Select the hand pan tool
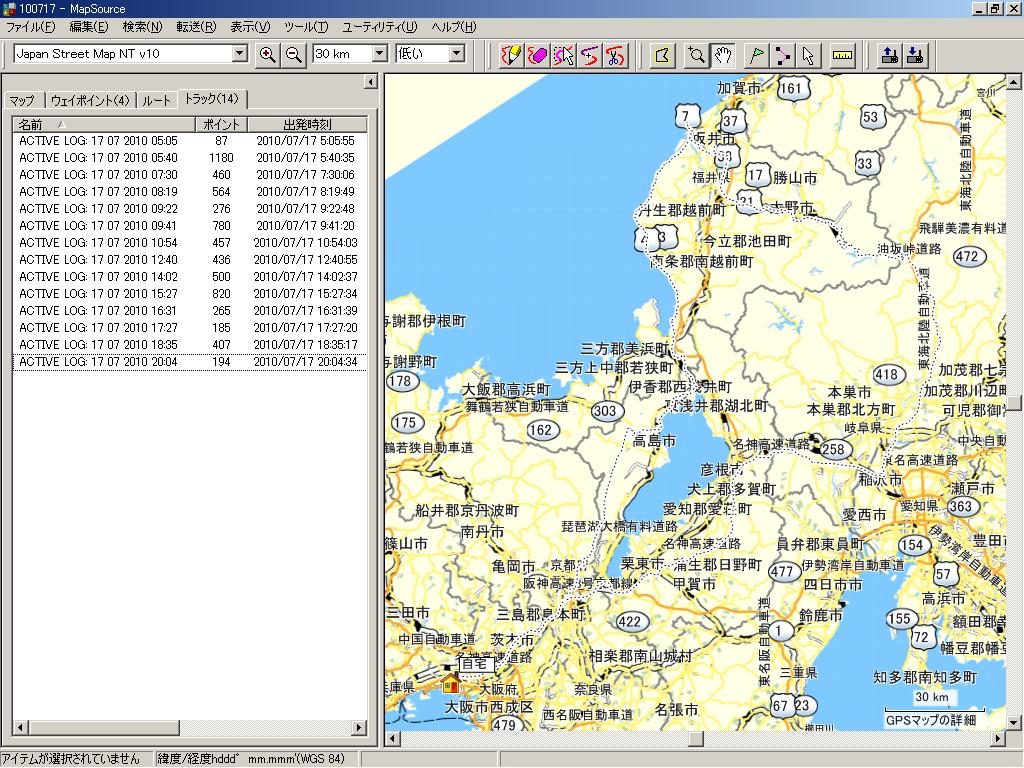 click(x=723, y=55)
